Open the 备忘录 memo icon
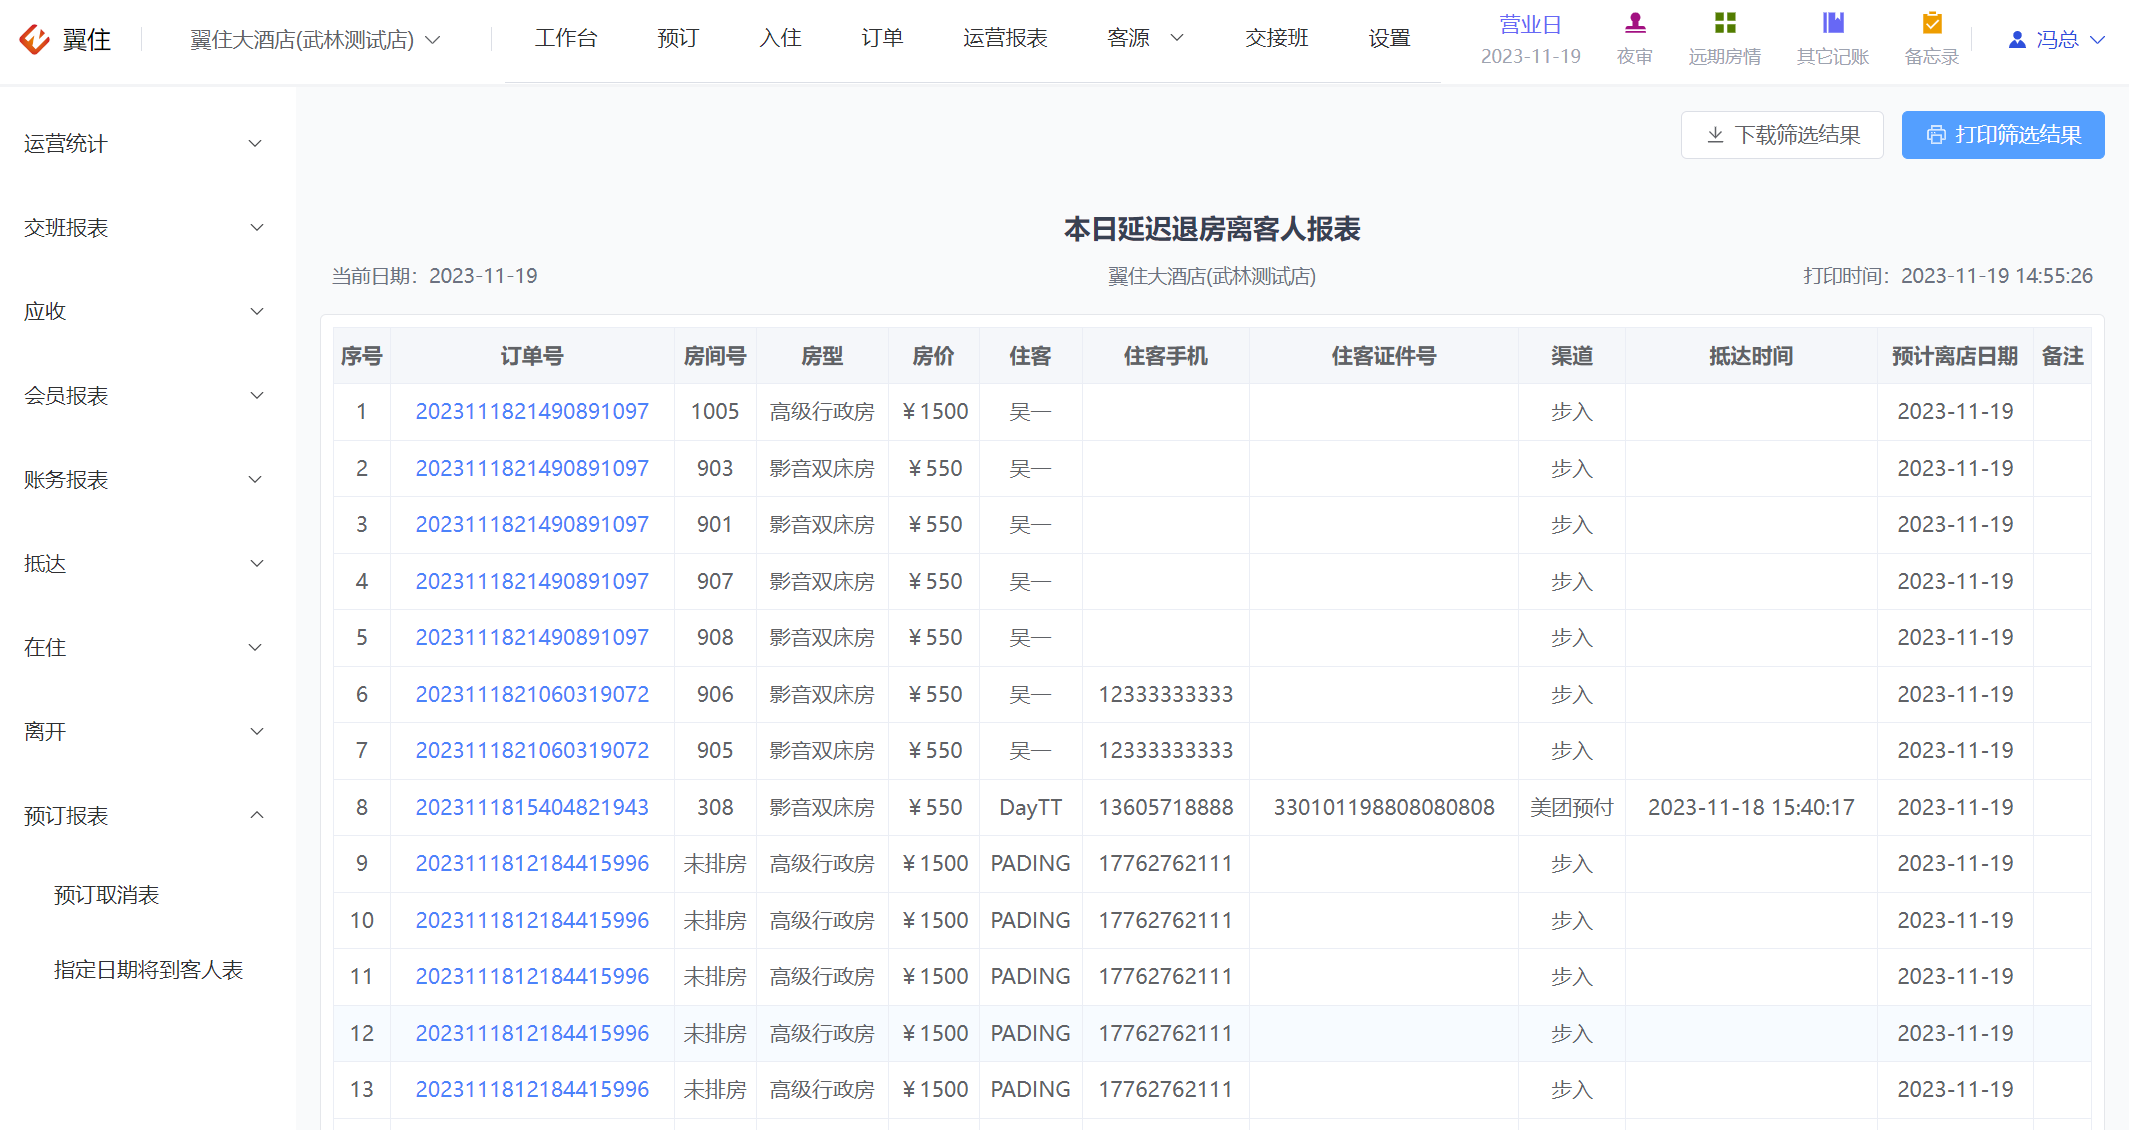 (1932, 23)
